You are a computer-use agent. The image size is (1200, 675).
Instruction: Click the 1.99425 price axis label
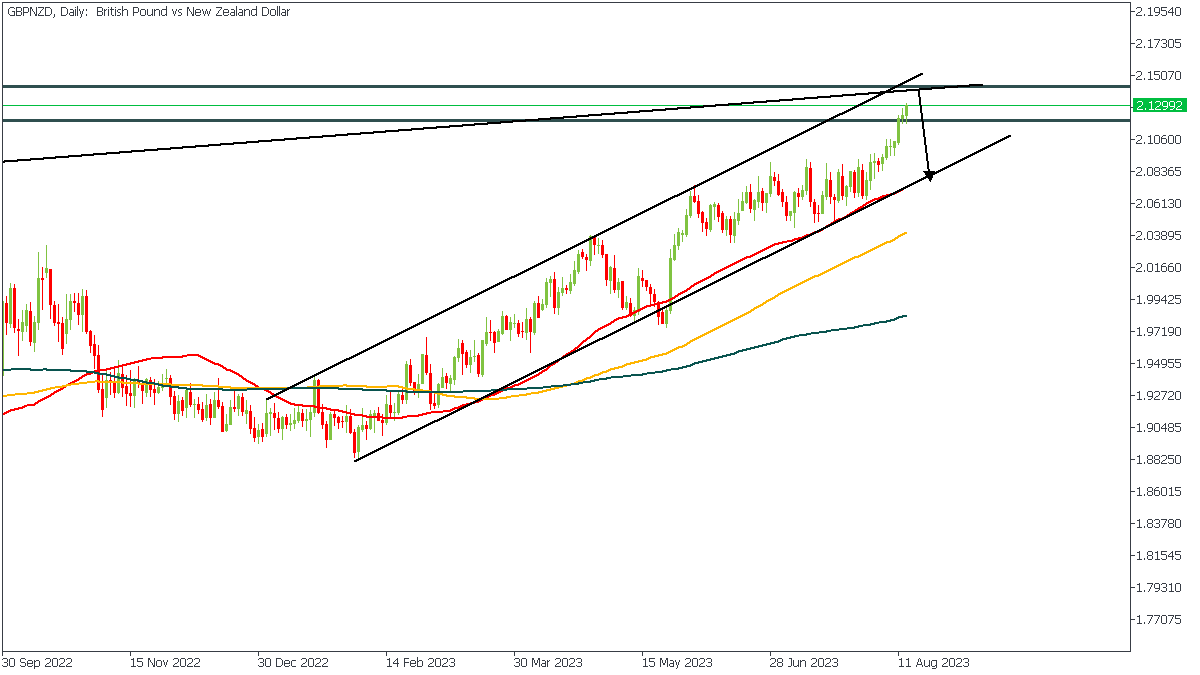click(1160, 300)
